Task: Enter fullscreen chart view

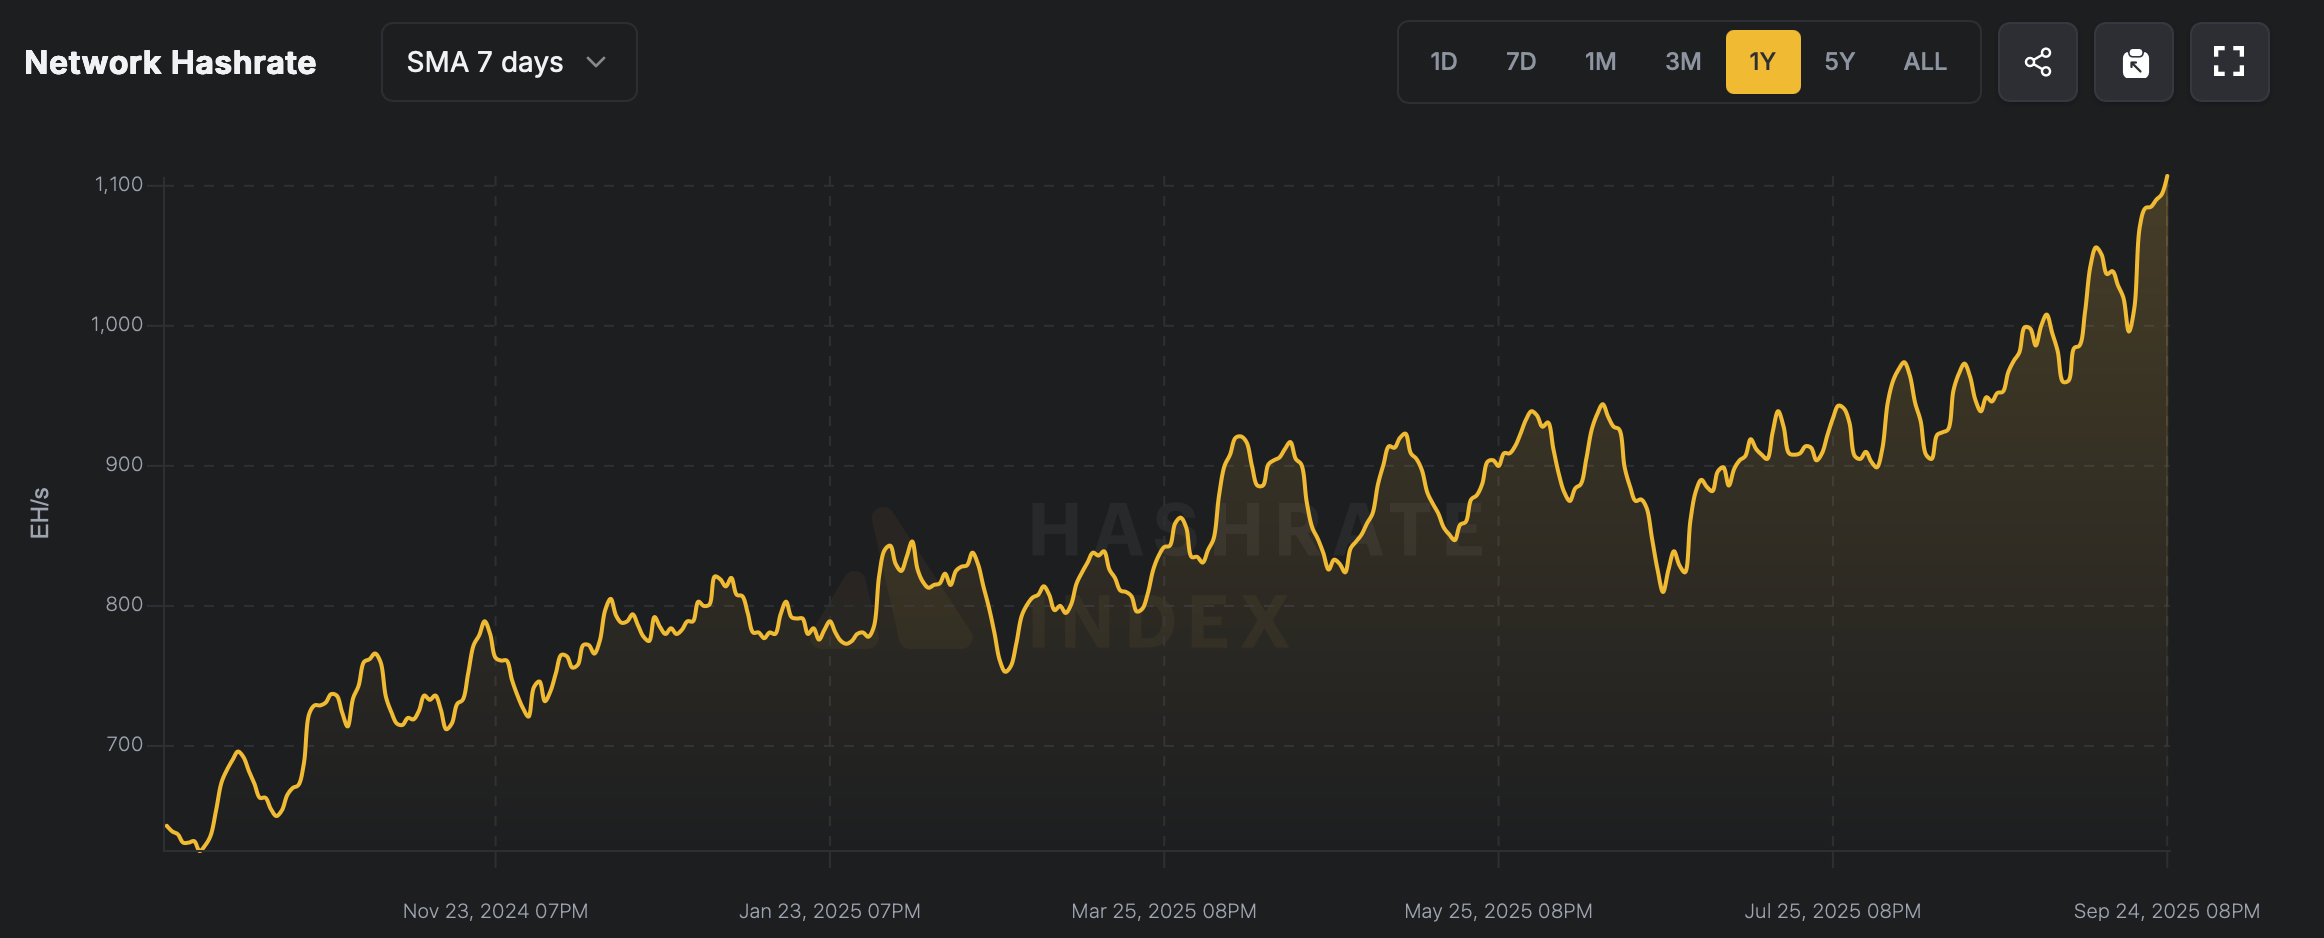Action: (2229, 62)
